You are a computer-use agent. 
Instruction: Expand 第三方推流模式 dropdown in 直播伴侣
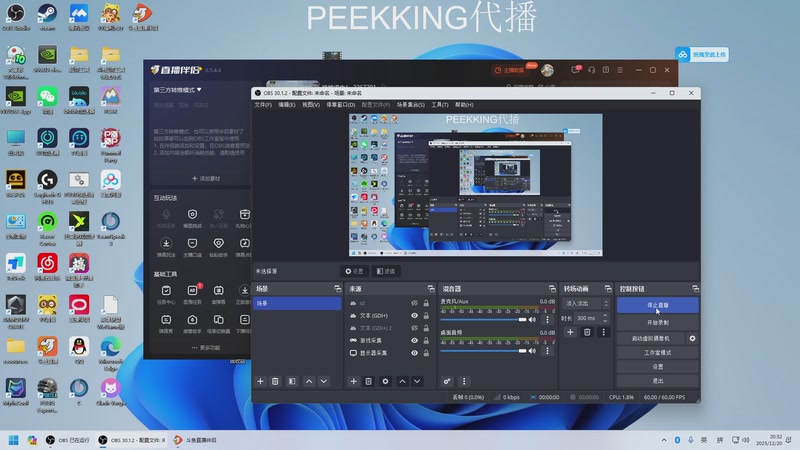(178, 90)
